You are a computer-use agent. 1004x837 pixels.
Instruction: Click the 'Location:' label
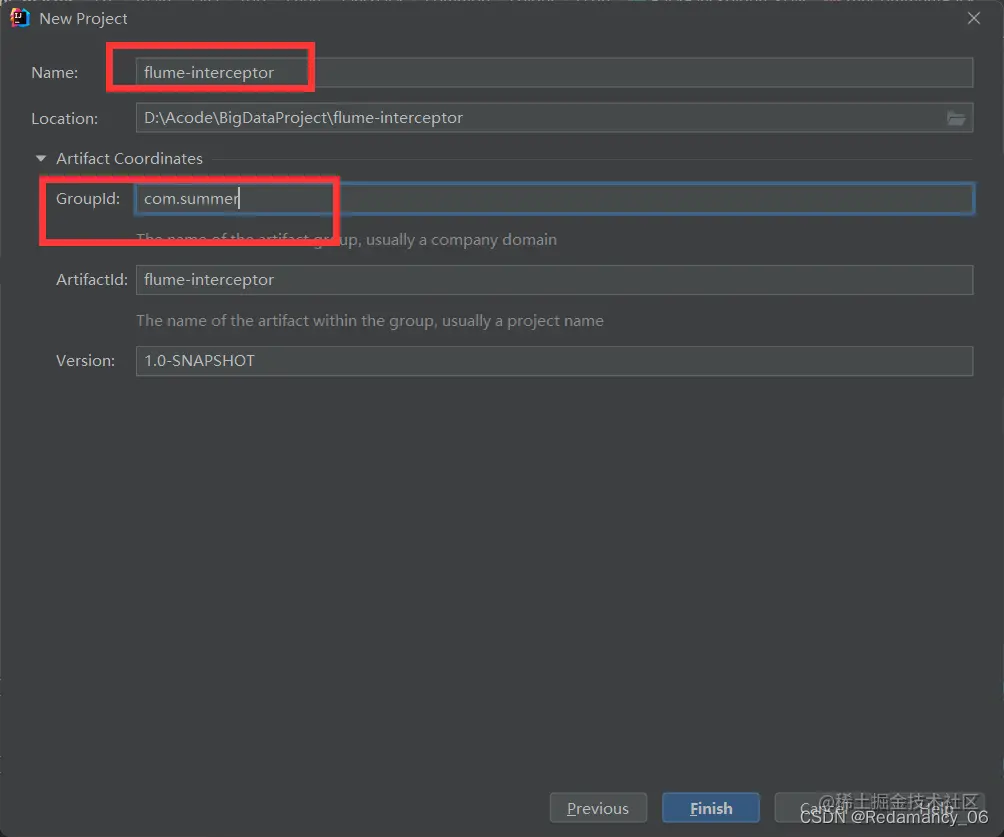coord(65,118)
